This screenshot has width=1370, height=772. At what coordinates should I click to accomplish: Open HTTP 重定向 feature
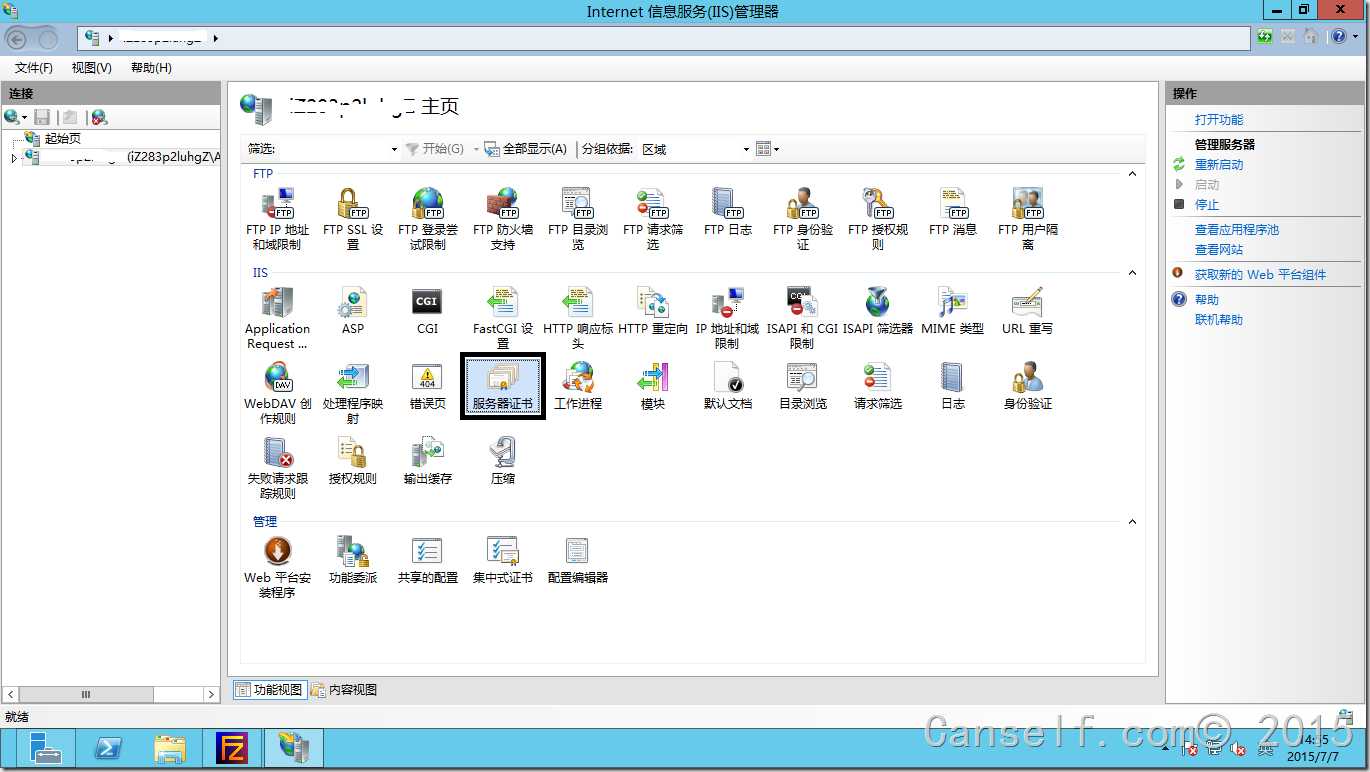click(x=653, y=310)
